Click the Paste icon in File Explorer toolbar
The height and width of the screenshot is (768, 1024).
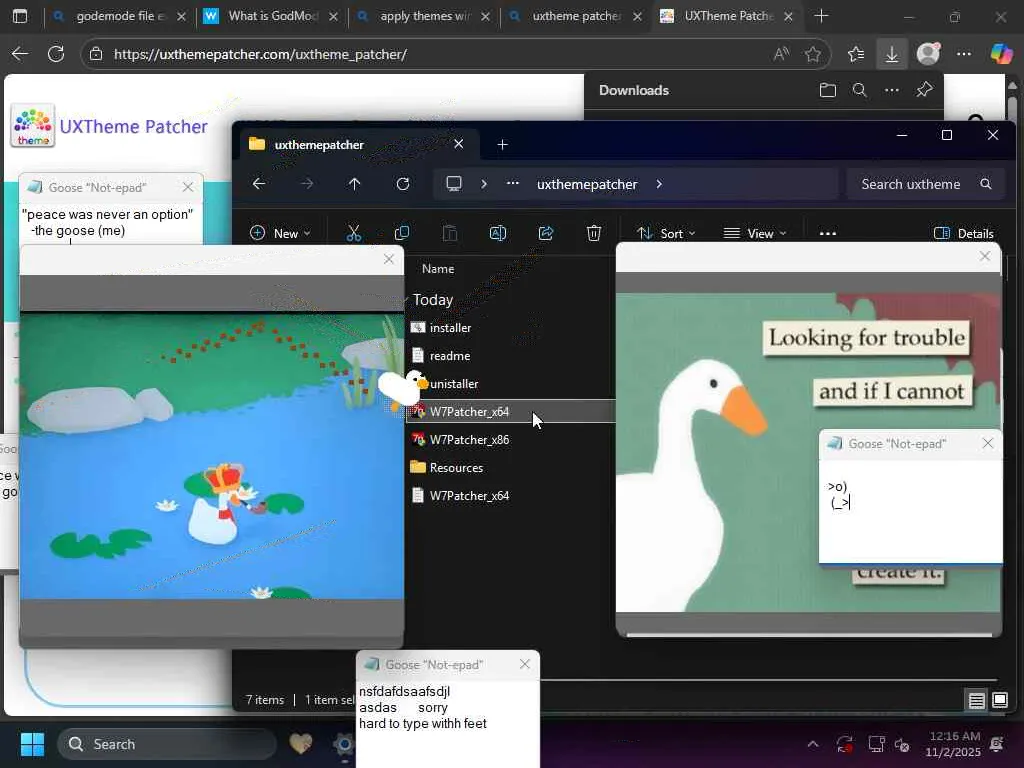point(449,233)
